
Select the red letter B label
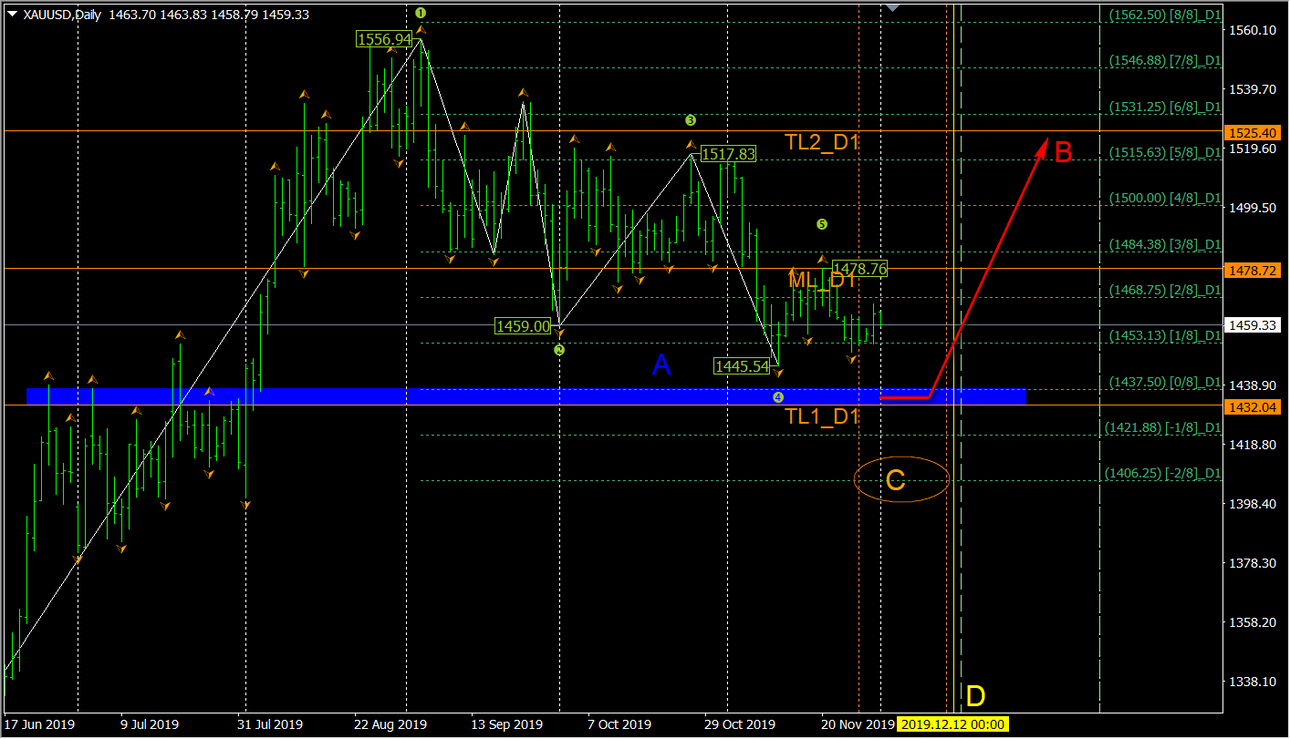coord(1064,153)
